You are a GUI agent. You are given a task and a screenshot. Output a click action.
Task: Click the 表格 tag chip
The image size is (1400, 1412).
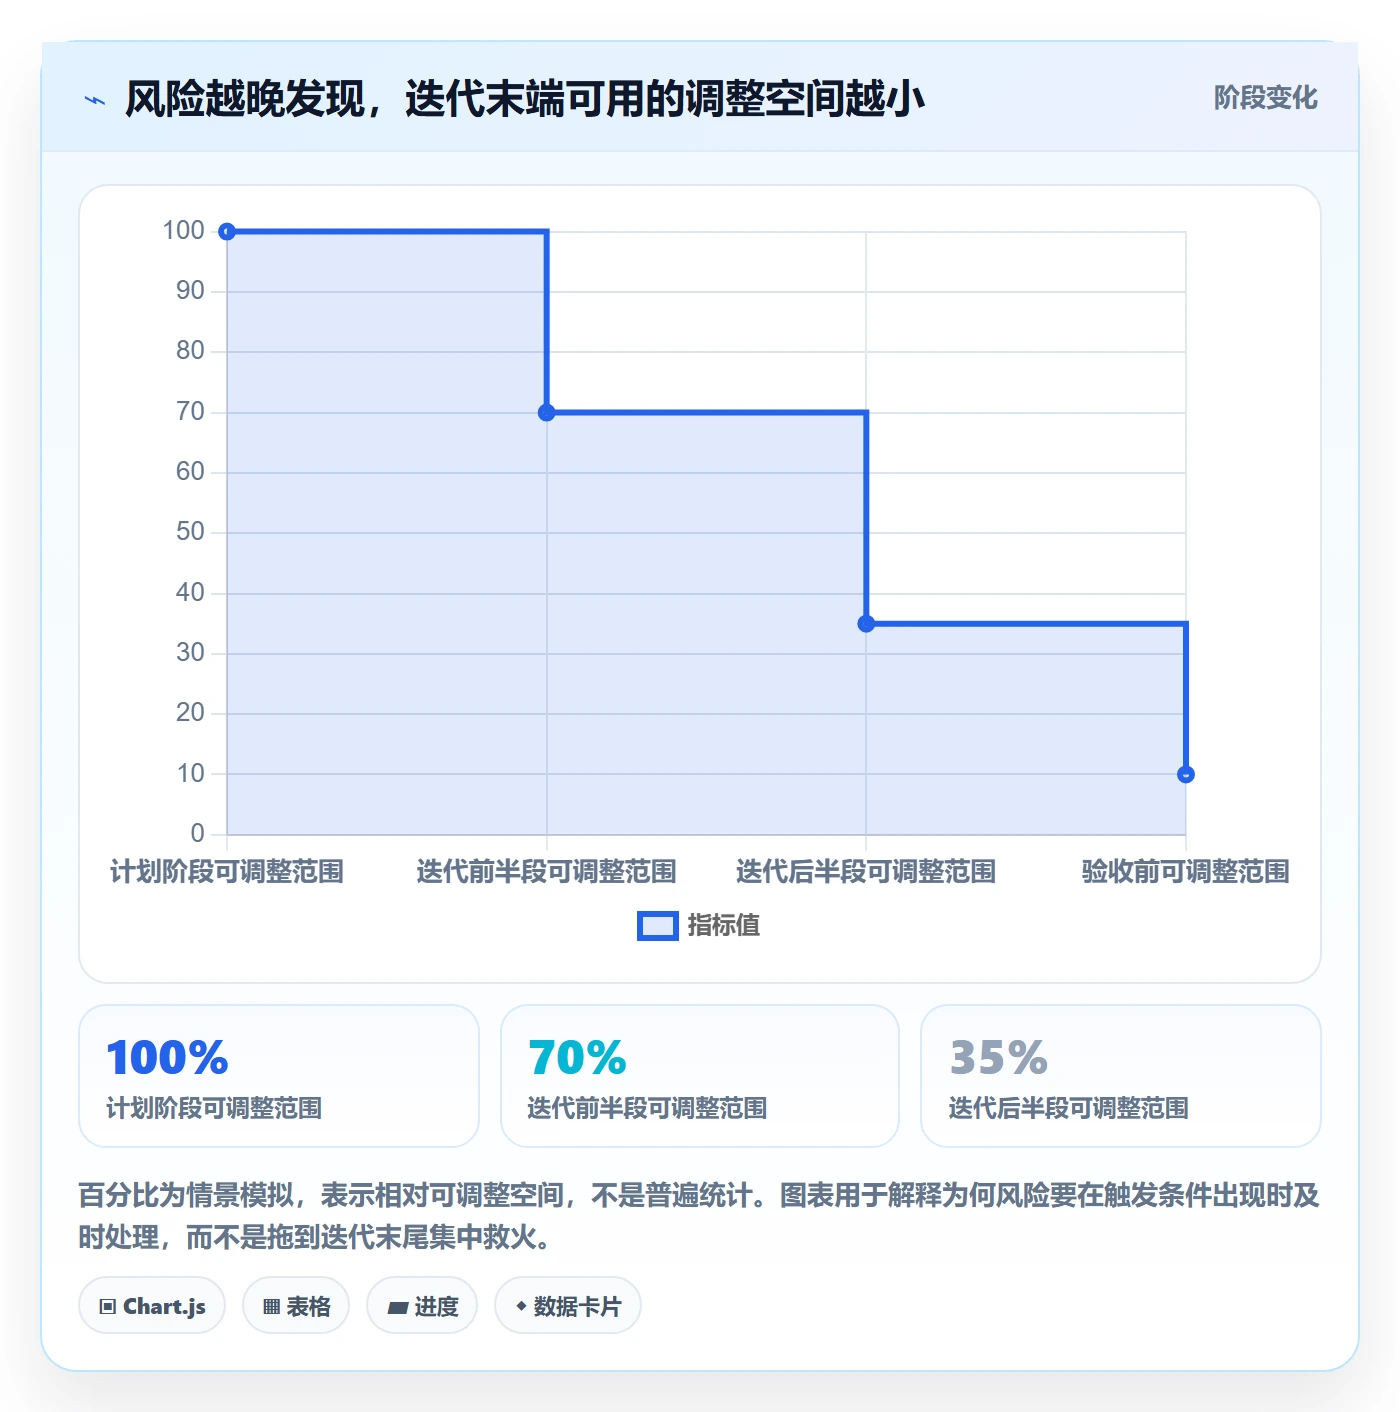296,1306
